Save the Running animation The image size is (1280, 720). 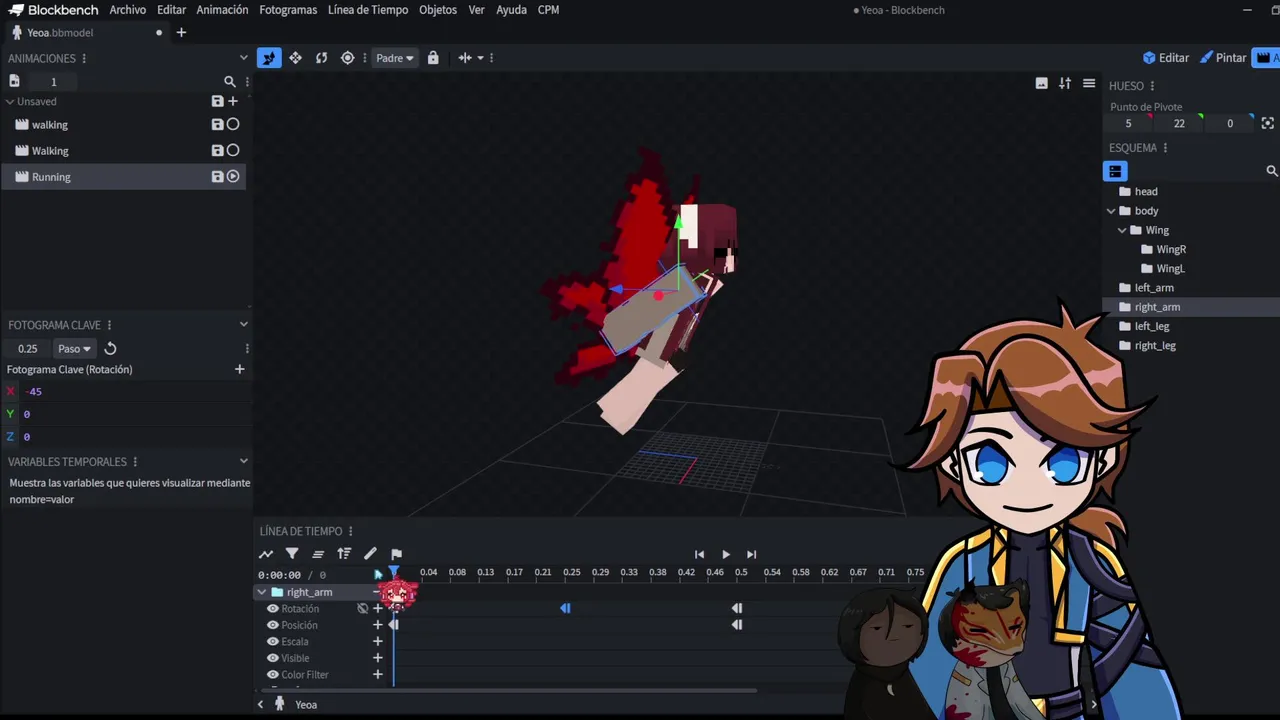[x=217, y=176]
